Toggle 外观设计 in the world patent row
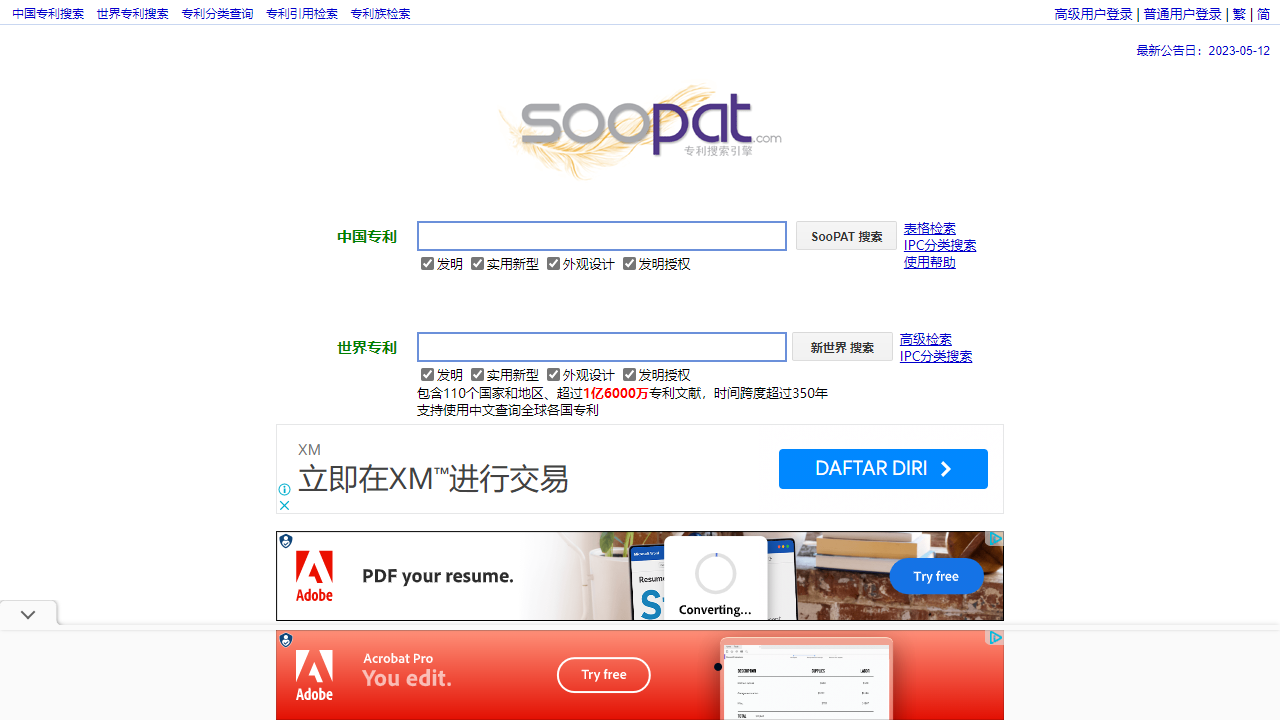Viewport: 1280px width, 720px height. point(554,374)
